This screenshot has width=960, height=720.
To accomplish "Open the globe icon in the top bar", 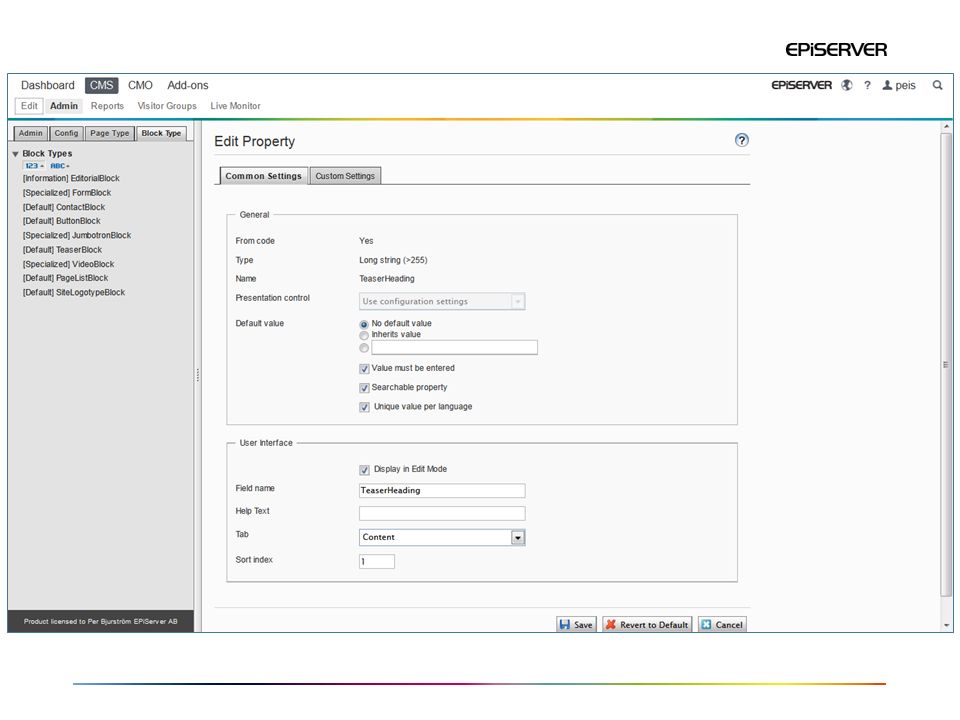I will 847,85.
